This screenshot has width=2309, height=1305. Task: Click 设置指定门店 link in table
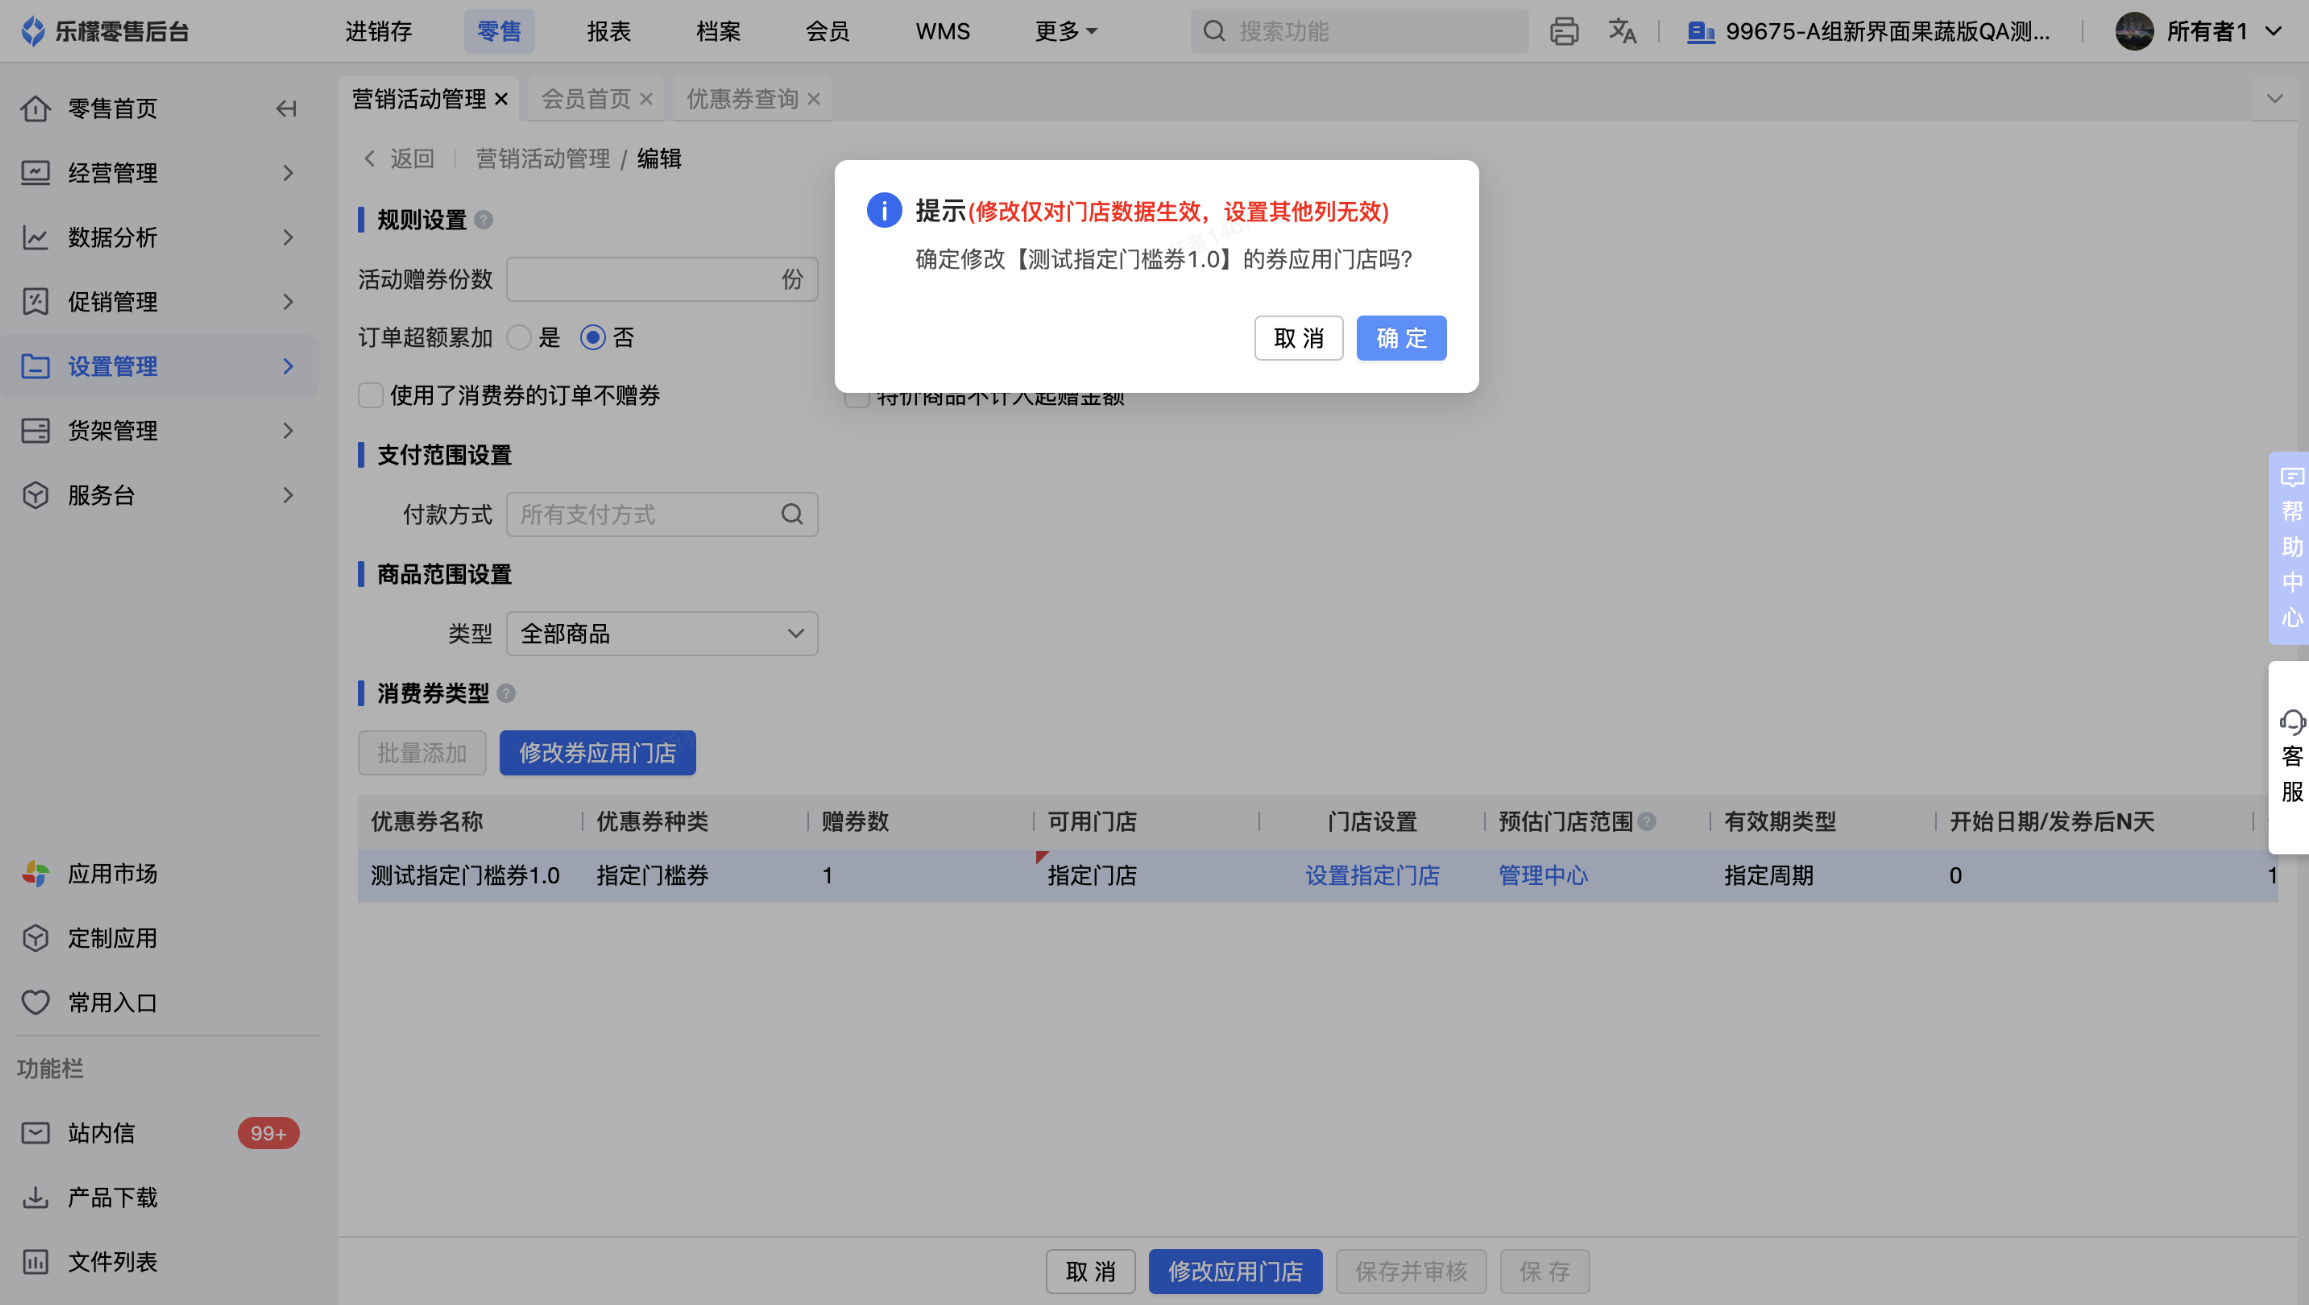[1372, 875]
